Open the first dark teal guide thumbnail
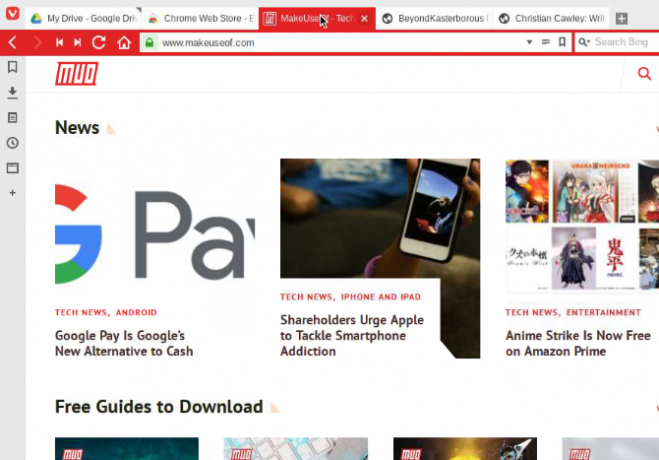Screen dimensions: 659x460 pyautogui.click(x=127, y=449)
